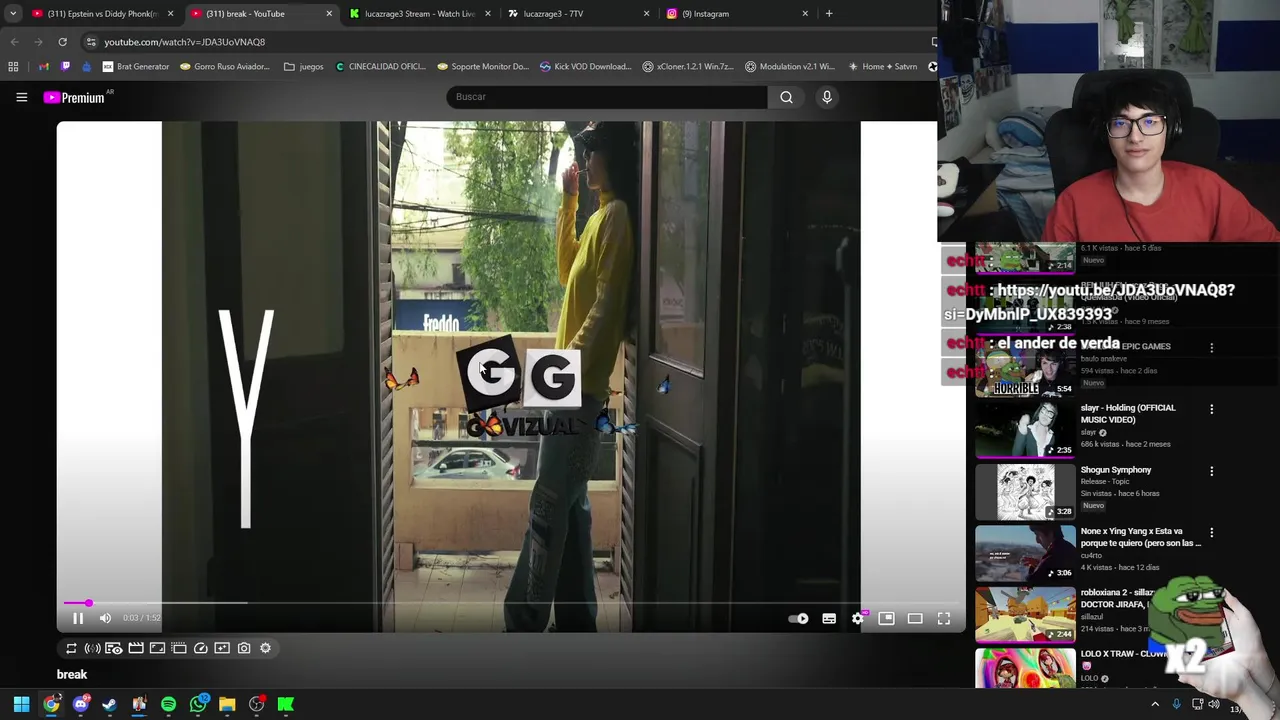
Task: Click the cinema clapperboard icon below player
Action: pyautogui.click(x=136, y=648)
